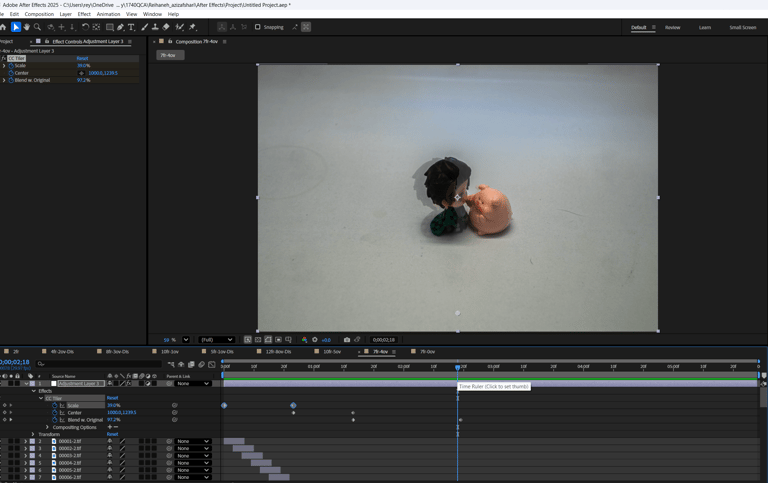Click the current time indicator playhead
The width and height of the screenshot is (768, 483).
pyautogui.click(x=457, y=367)
